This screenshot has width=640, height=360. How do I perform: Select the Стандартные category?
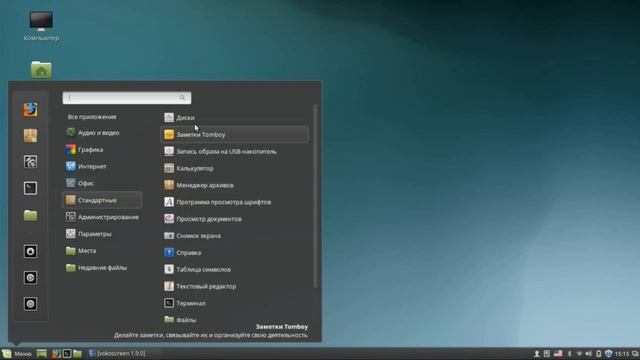click(x=102, y=200)
